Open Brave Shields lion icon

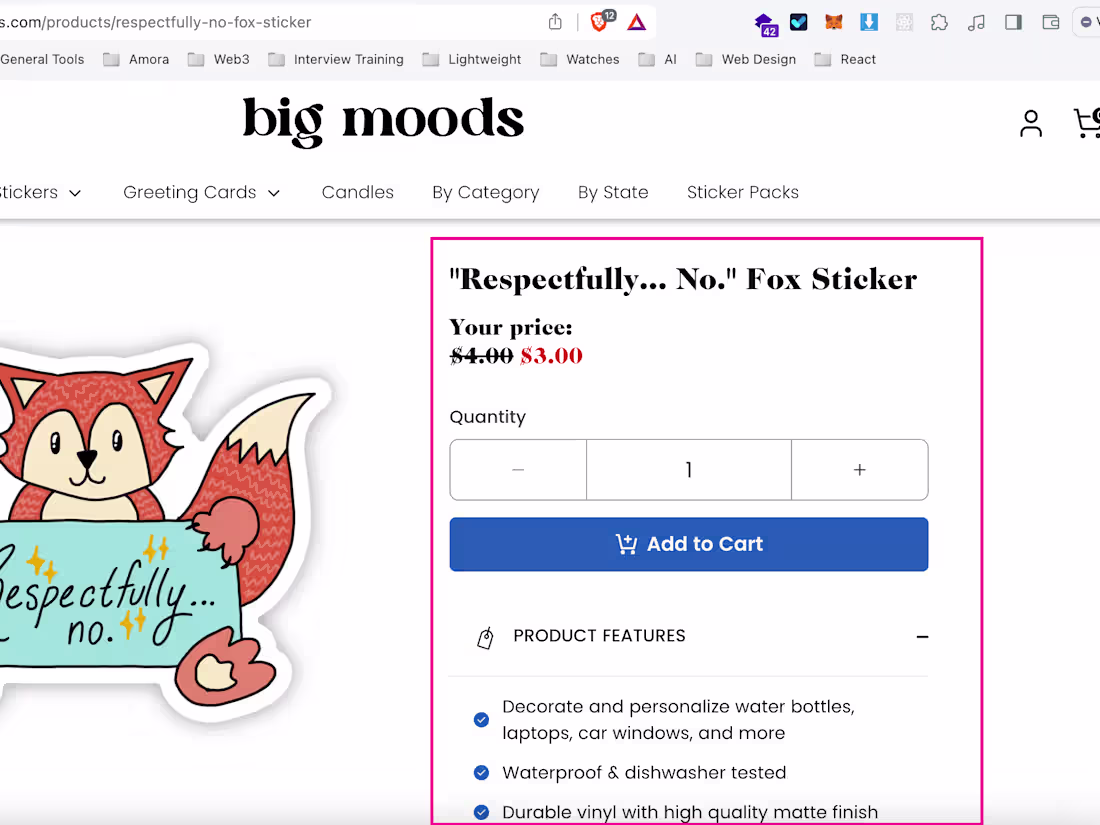pyautogui.click(x=600, y=22)
